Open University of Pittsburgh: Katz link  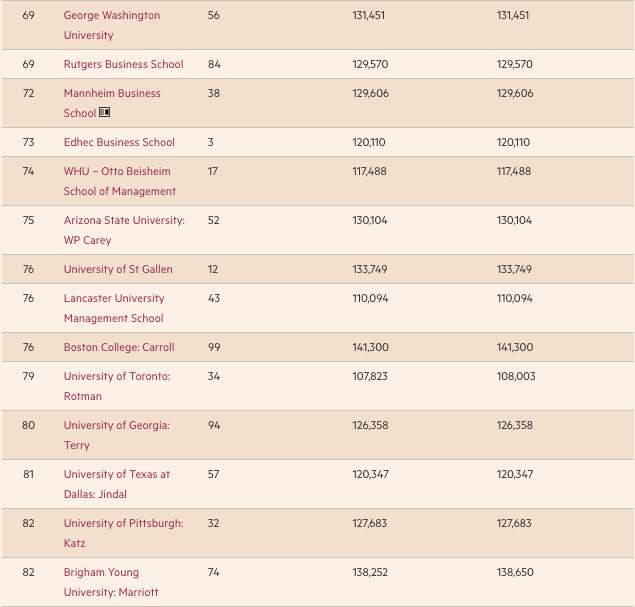[124, 533]
